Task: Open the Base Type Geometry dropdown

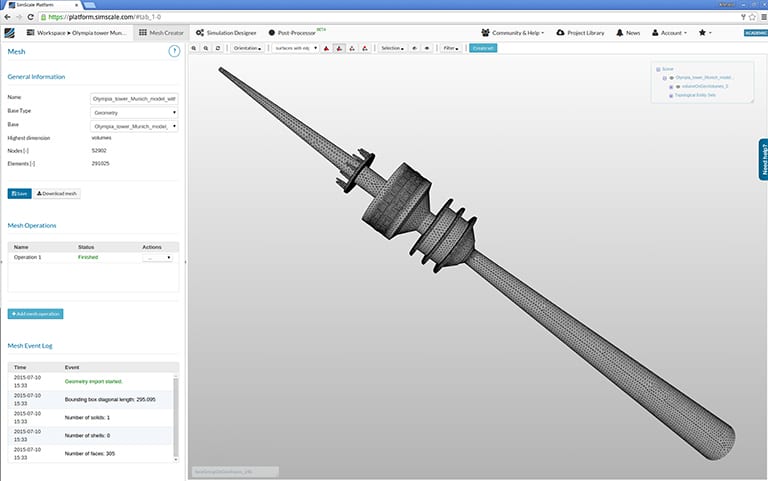Action: coord(134,113)
